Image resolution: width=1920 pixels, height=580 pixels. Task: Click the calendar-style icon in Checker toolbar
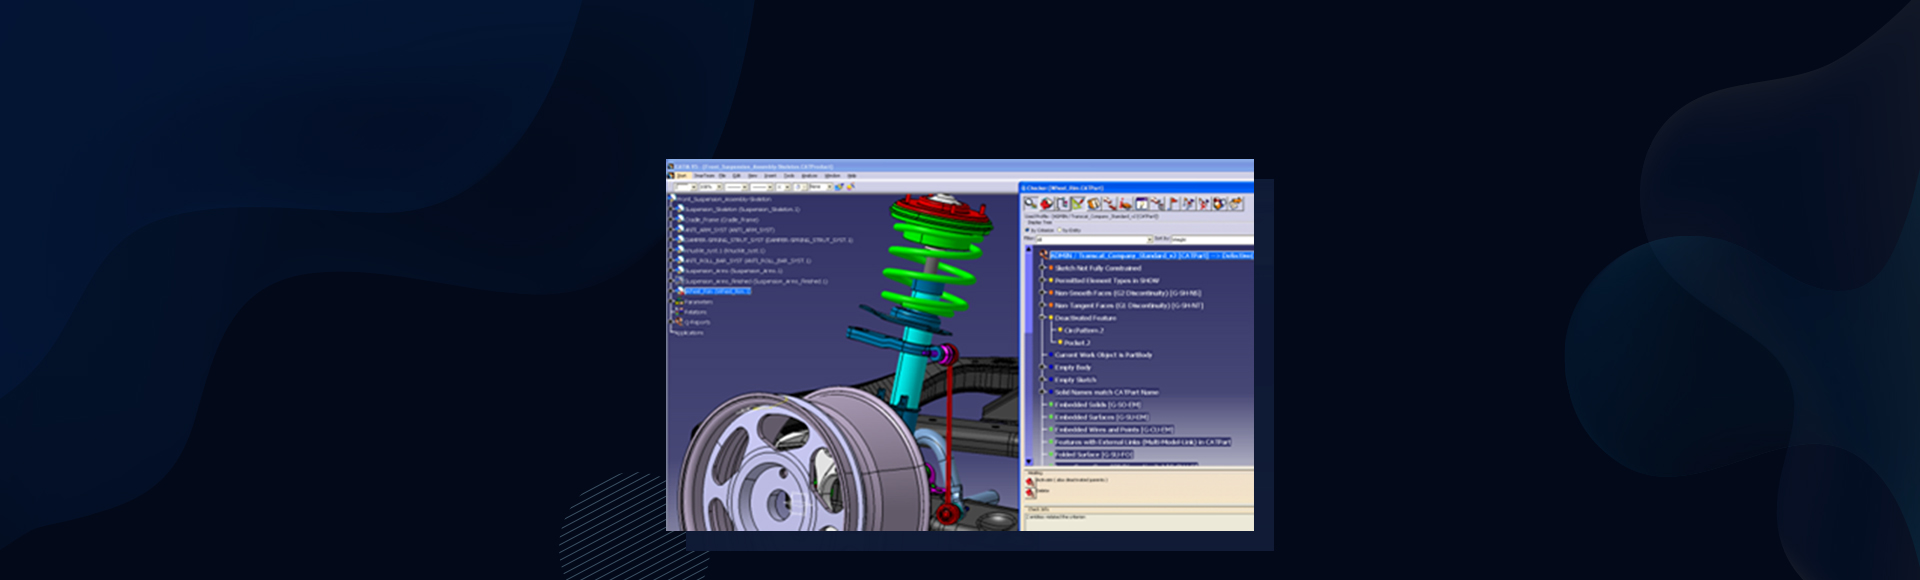pyautogui.click(x=1141, y=203)
